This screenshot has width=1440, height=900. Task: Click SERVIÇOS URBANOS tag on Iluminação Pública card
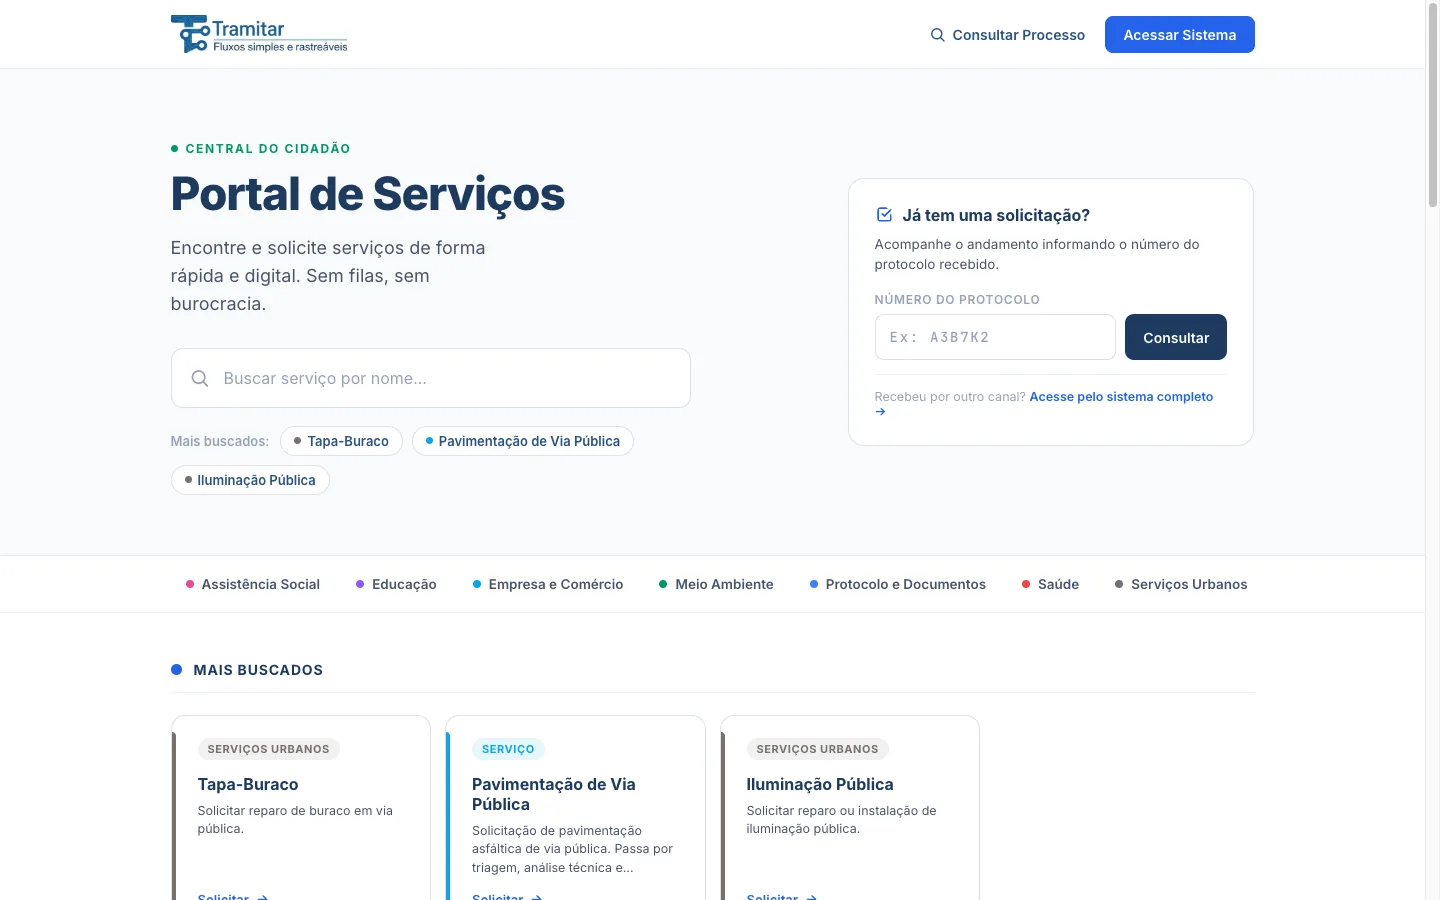point(818,749)
